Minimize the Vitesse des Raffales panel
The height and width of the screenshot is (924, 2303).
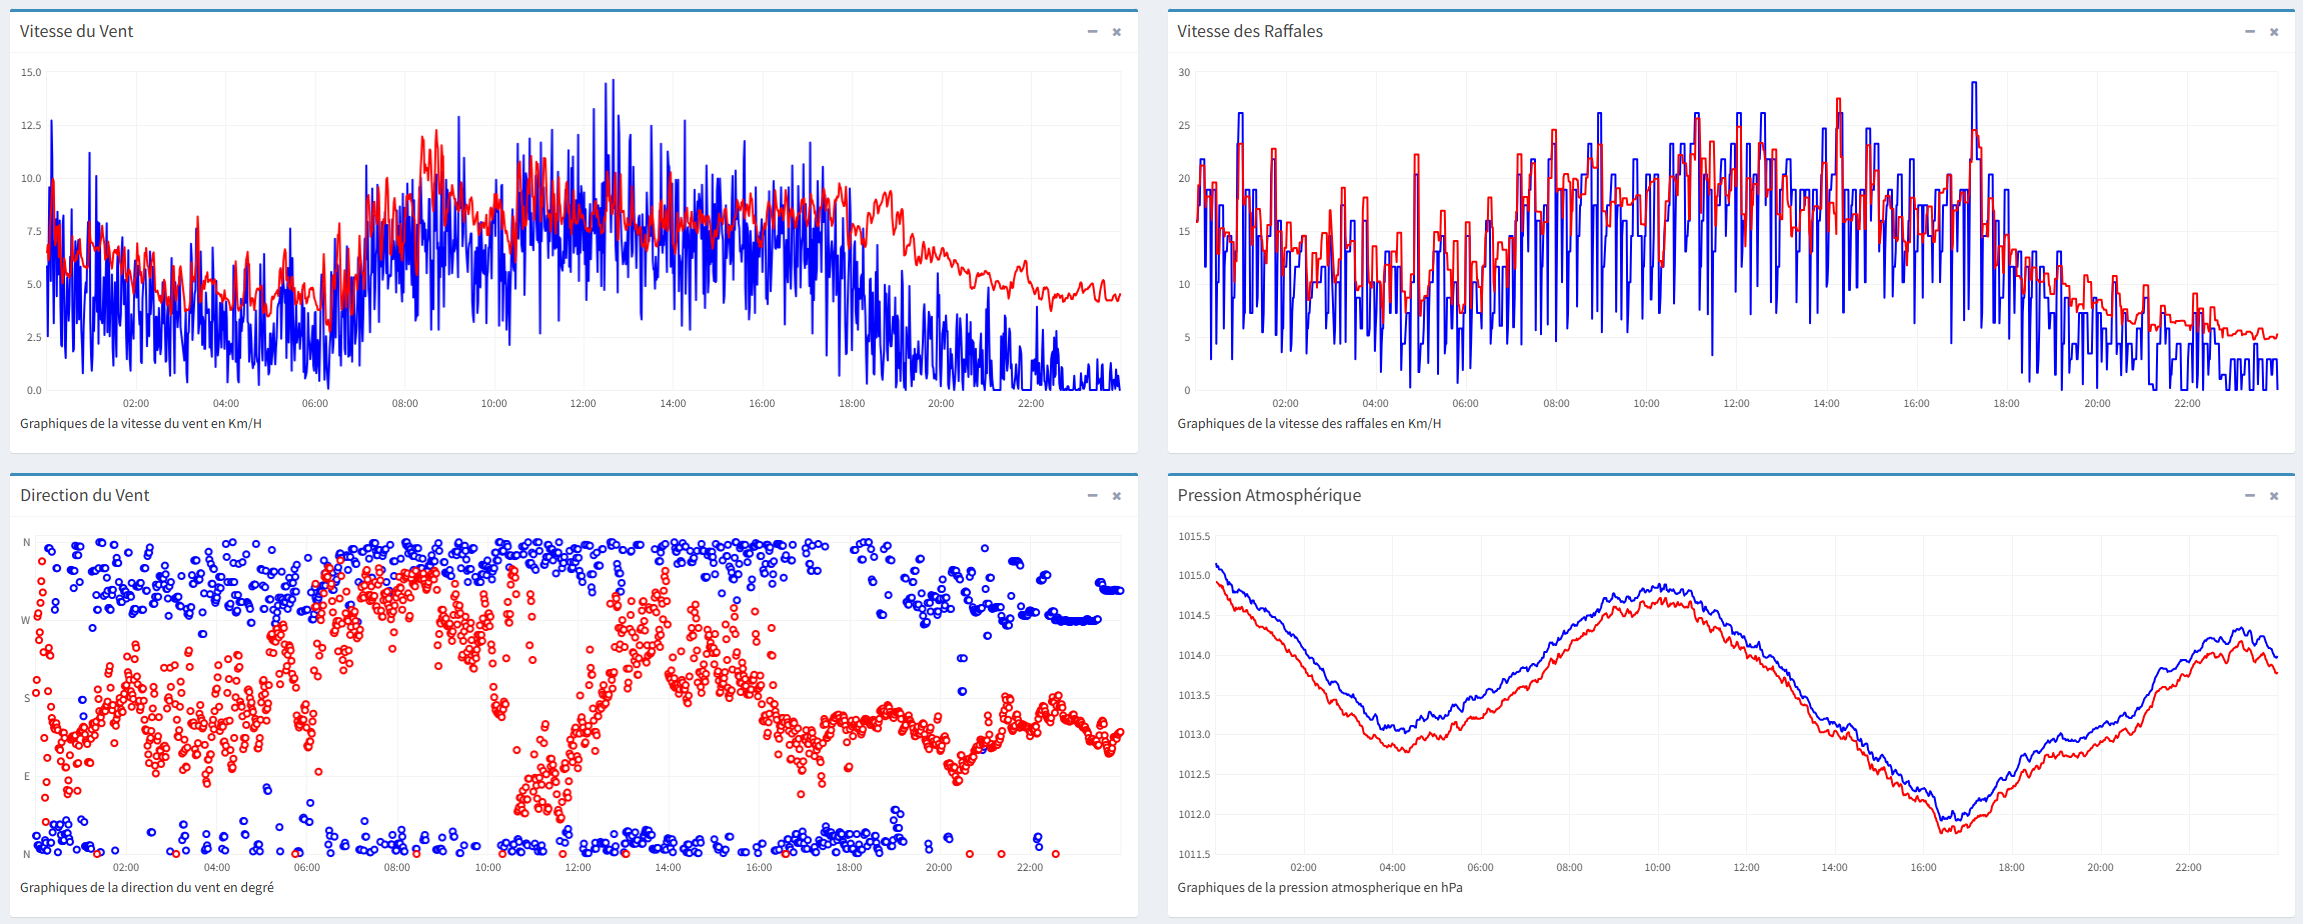[x=2250, y=32]
